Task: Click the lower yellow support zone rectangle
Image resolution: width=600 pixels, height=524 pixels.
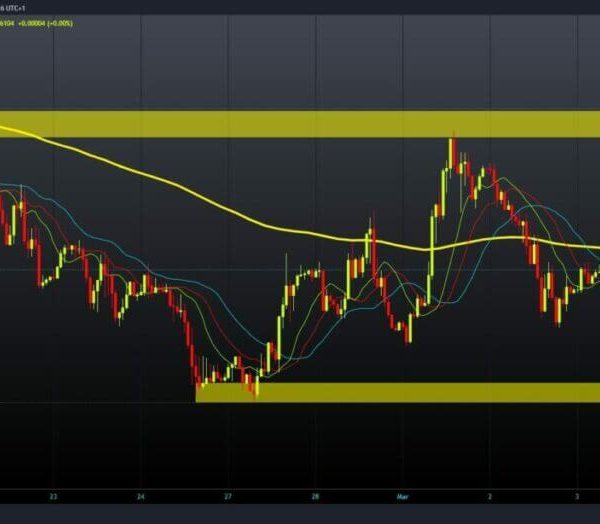Action: pos(400,392)
